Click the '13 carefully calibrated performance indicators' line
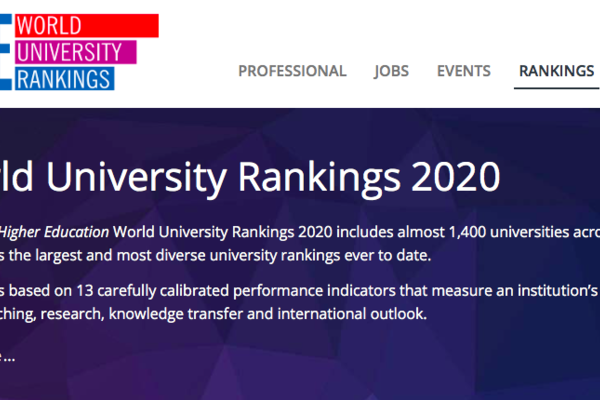 [299, 291]
